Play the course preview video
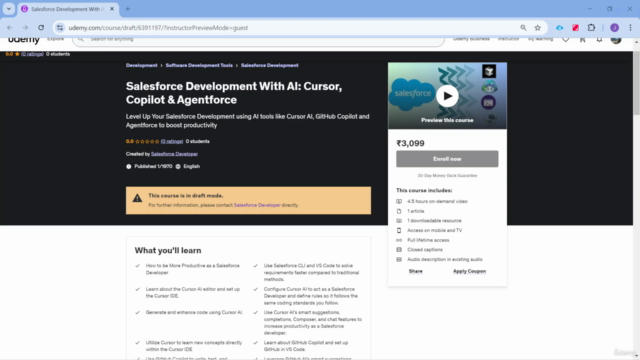 pyautogui.click(x=447, y=96)
